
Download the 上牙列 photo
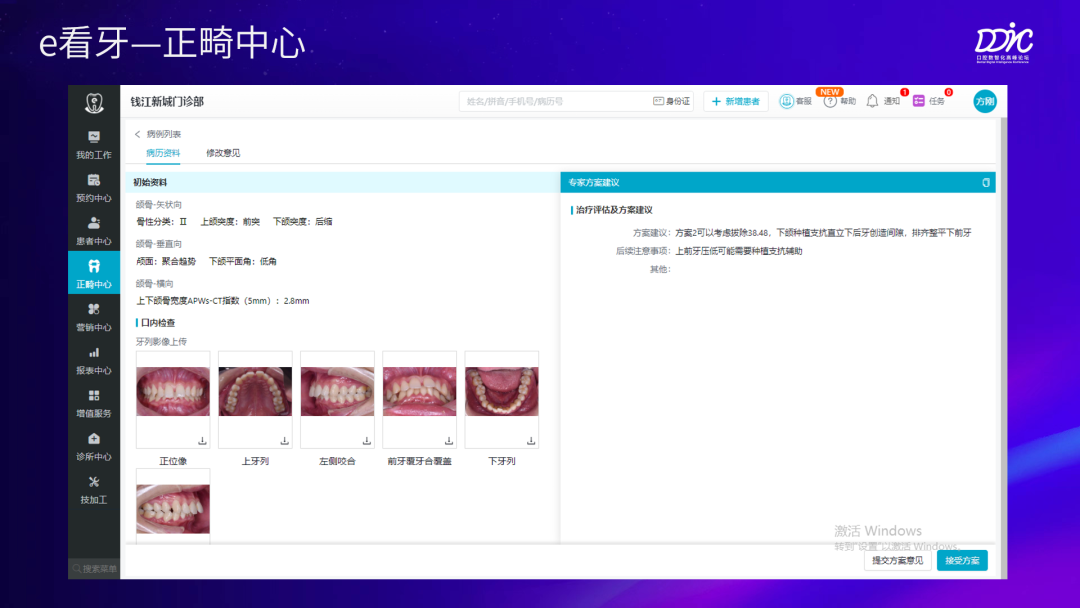(284, 441)
